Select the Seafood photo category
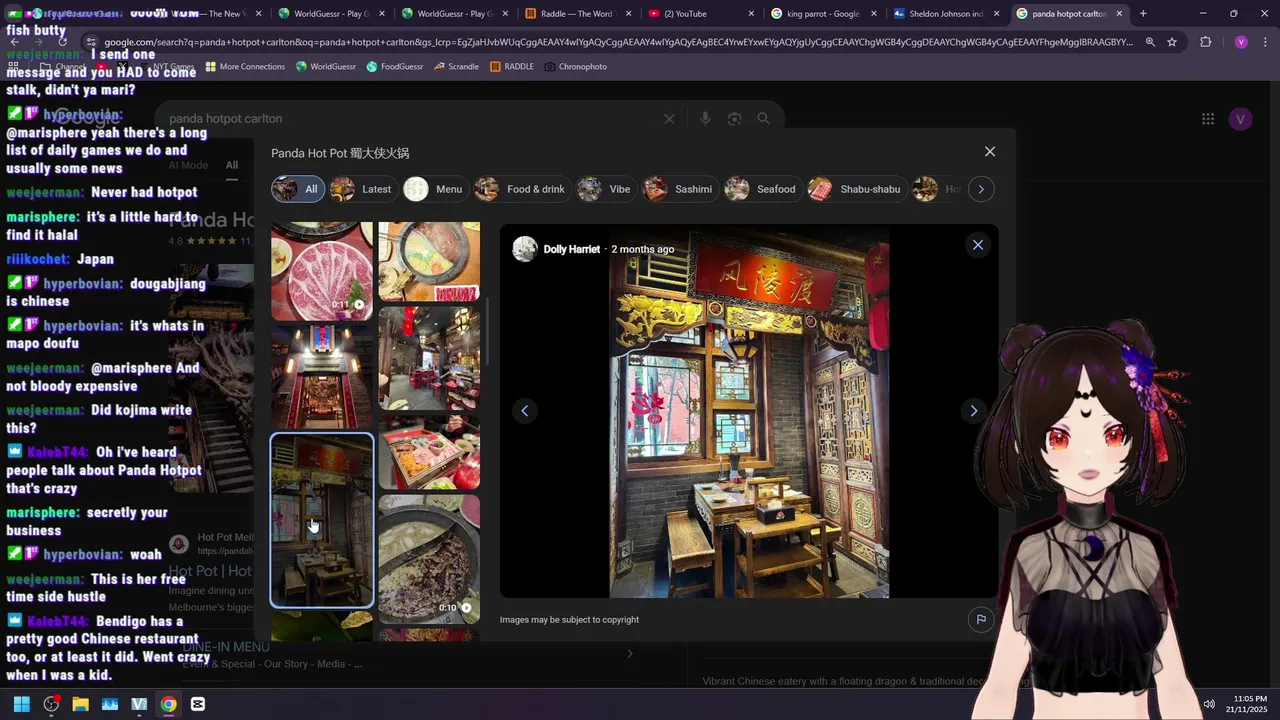 pyautogui.click(x=762, y=189)
